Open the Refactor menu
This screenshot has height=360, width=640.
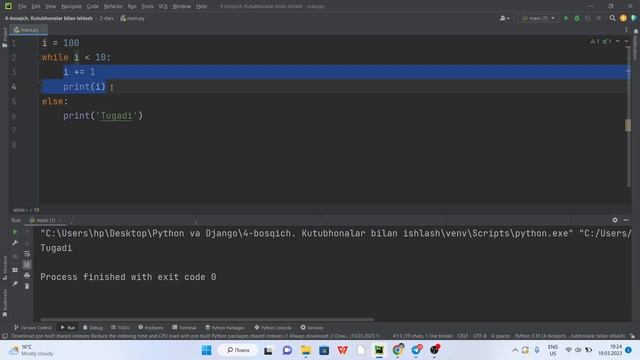[113, 7]
